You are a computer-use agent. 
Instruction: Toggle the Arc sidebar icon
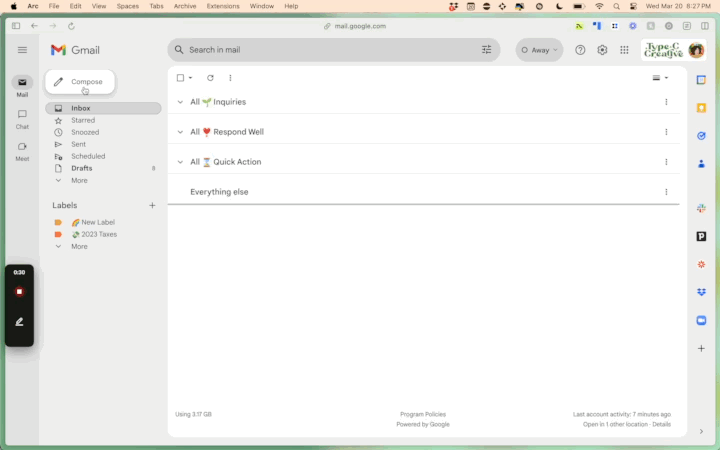coord(16,26)
